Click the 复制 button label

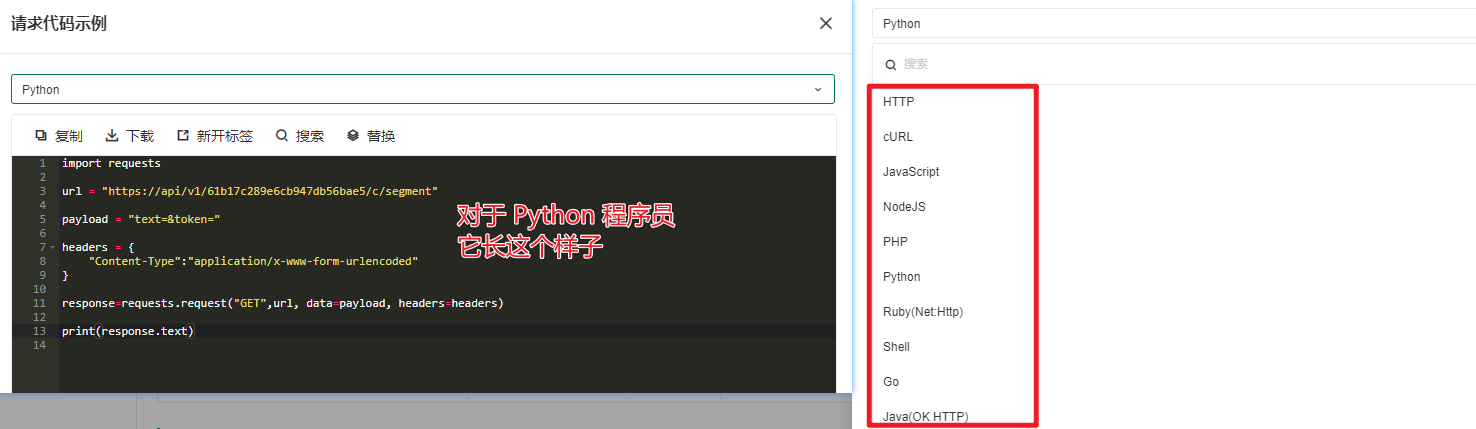(x=69, y=136)
